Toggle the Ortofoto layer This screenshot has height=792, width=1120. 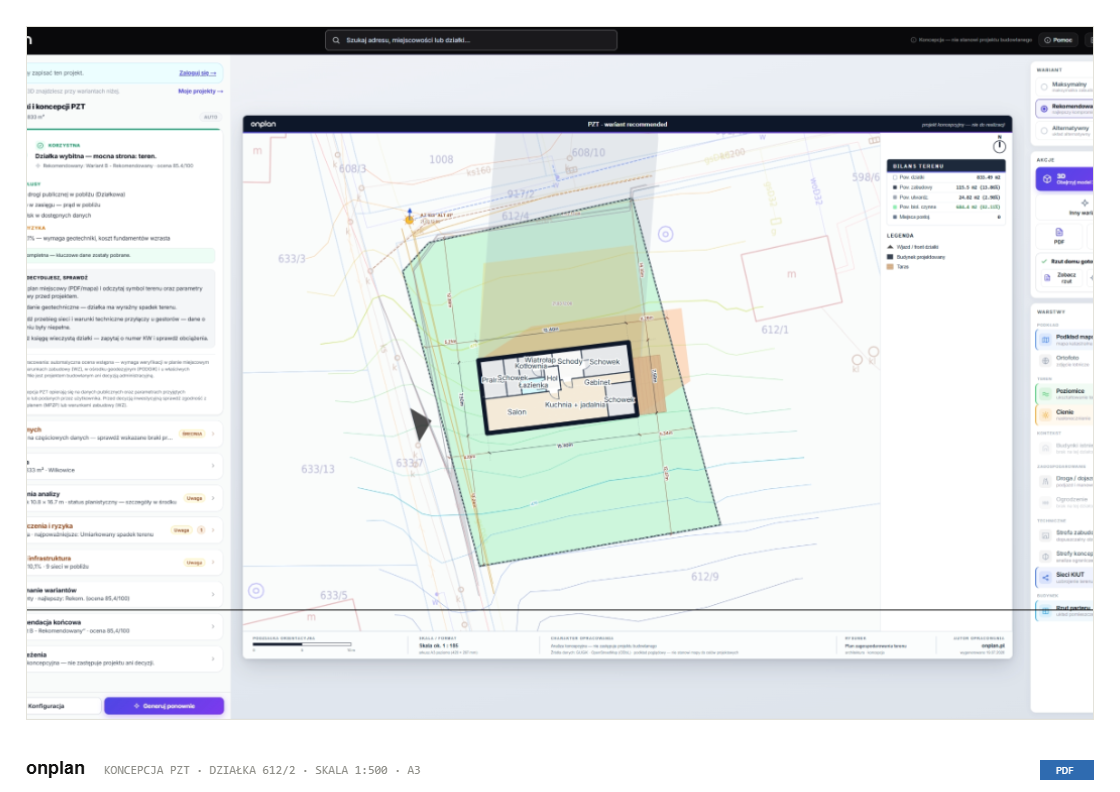pos(1064,361)
